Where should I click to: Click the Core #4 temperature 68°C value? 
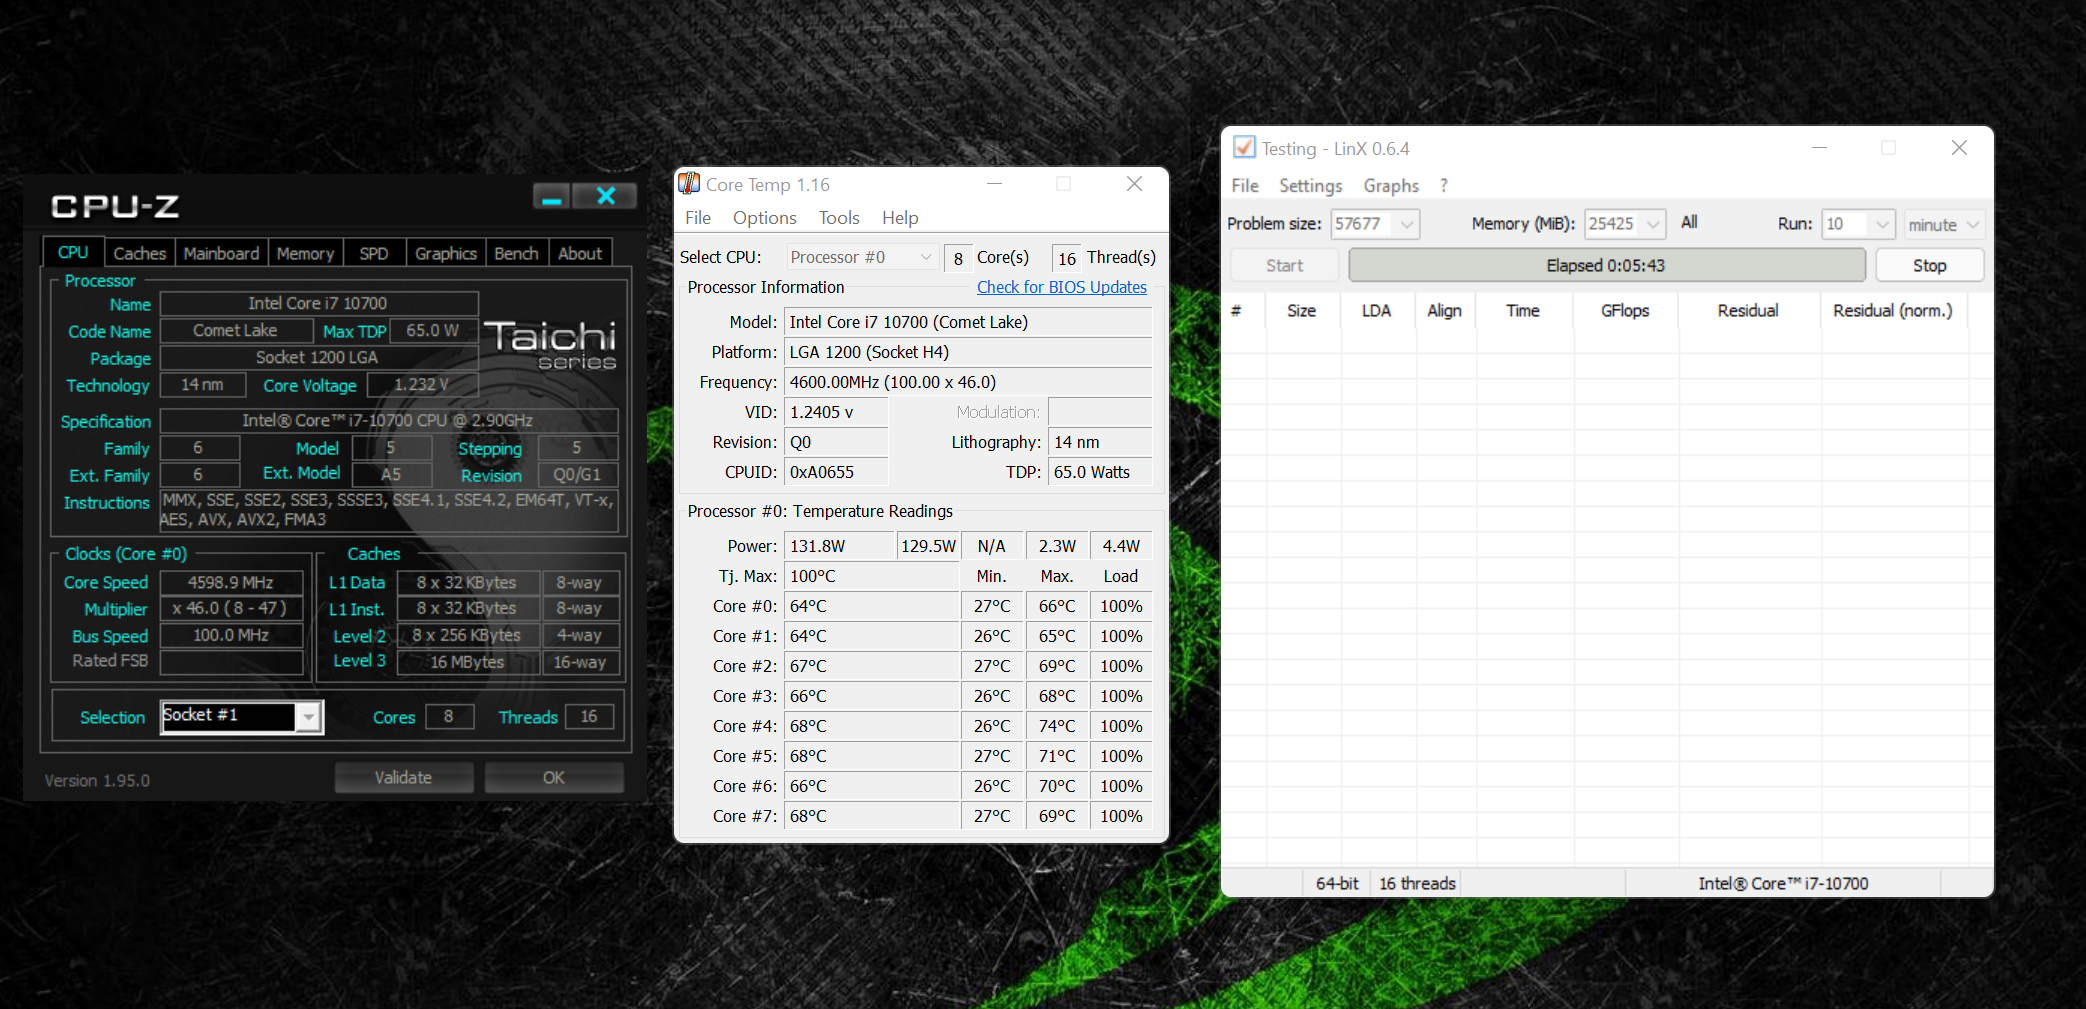coord(871,726)
